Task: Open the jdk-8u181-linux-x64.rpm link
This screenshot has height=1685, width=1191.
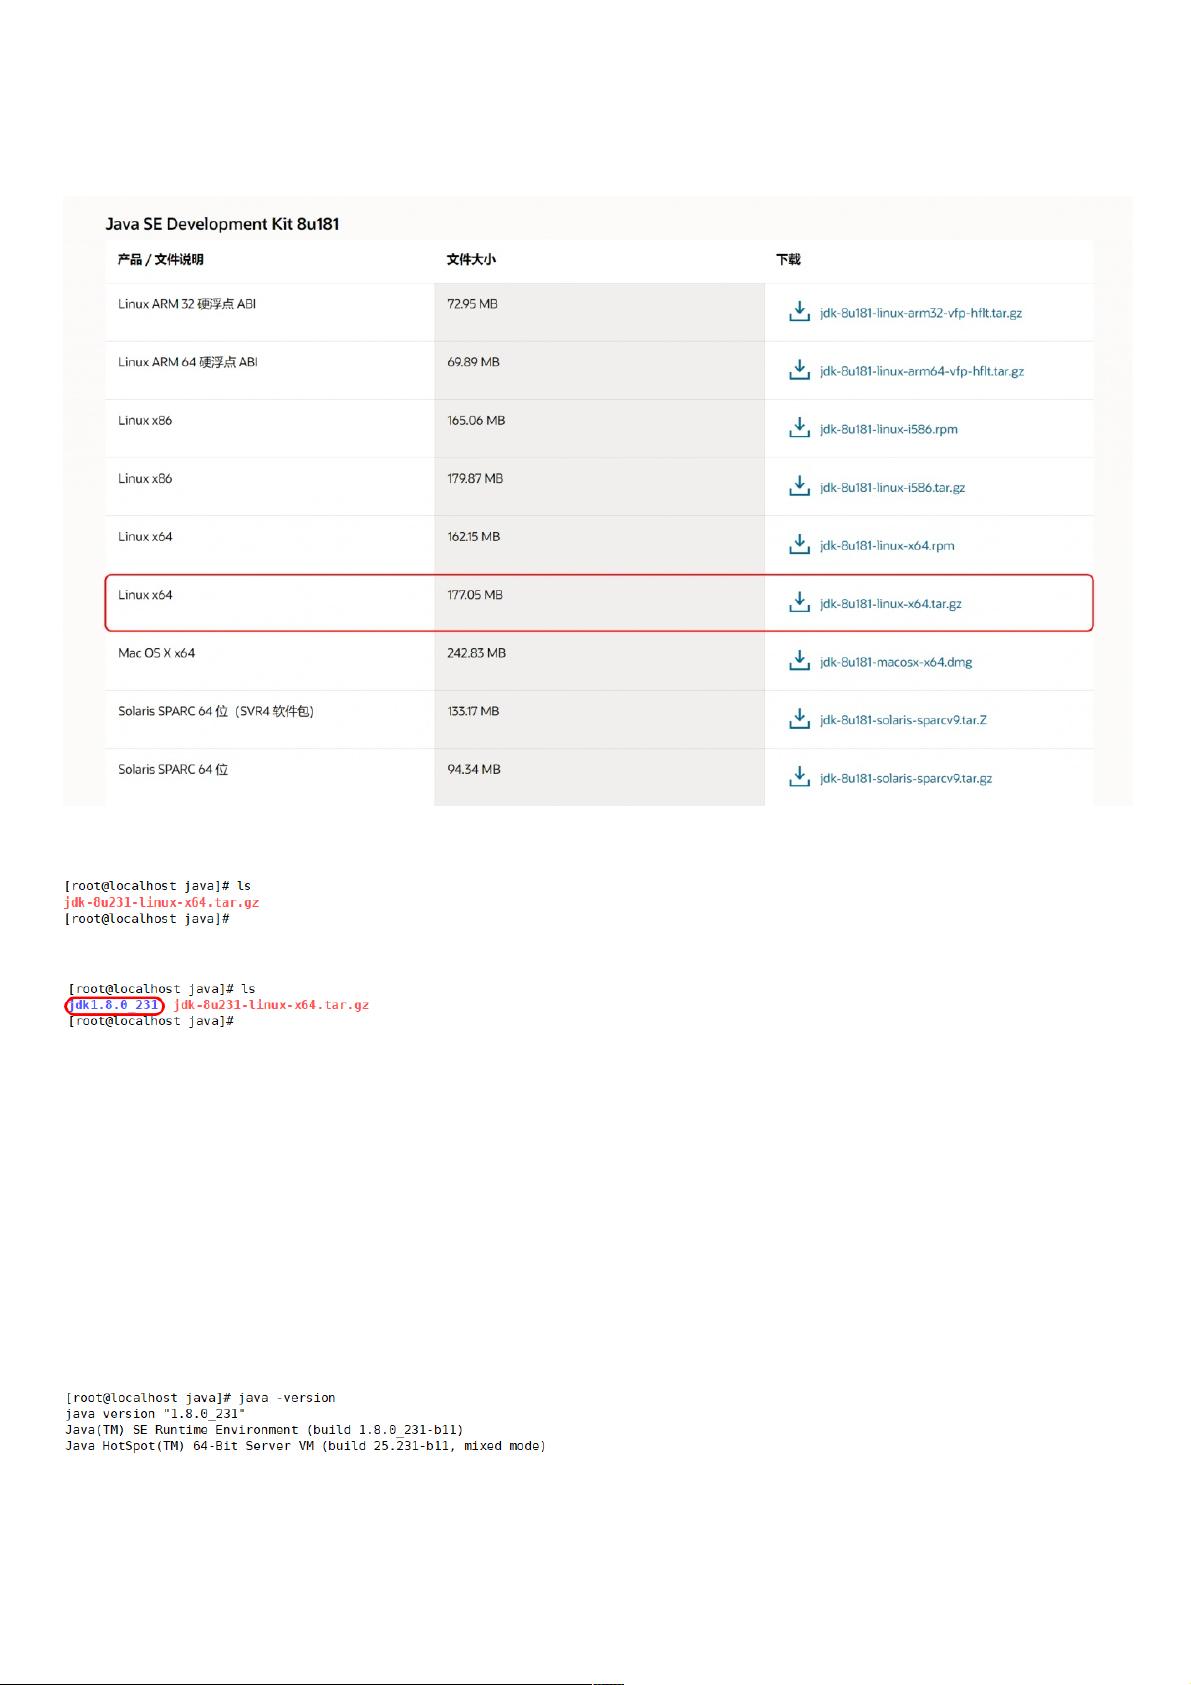Action: coord(887,545)
